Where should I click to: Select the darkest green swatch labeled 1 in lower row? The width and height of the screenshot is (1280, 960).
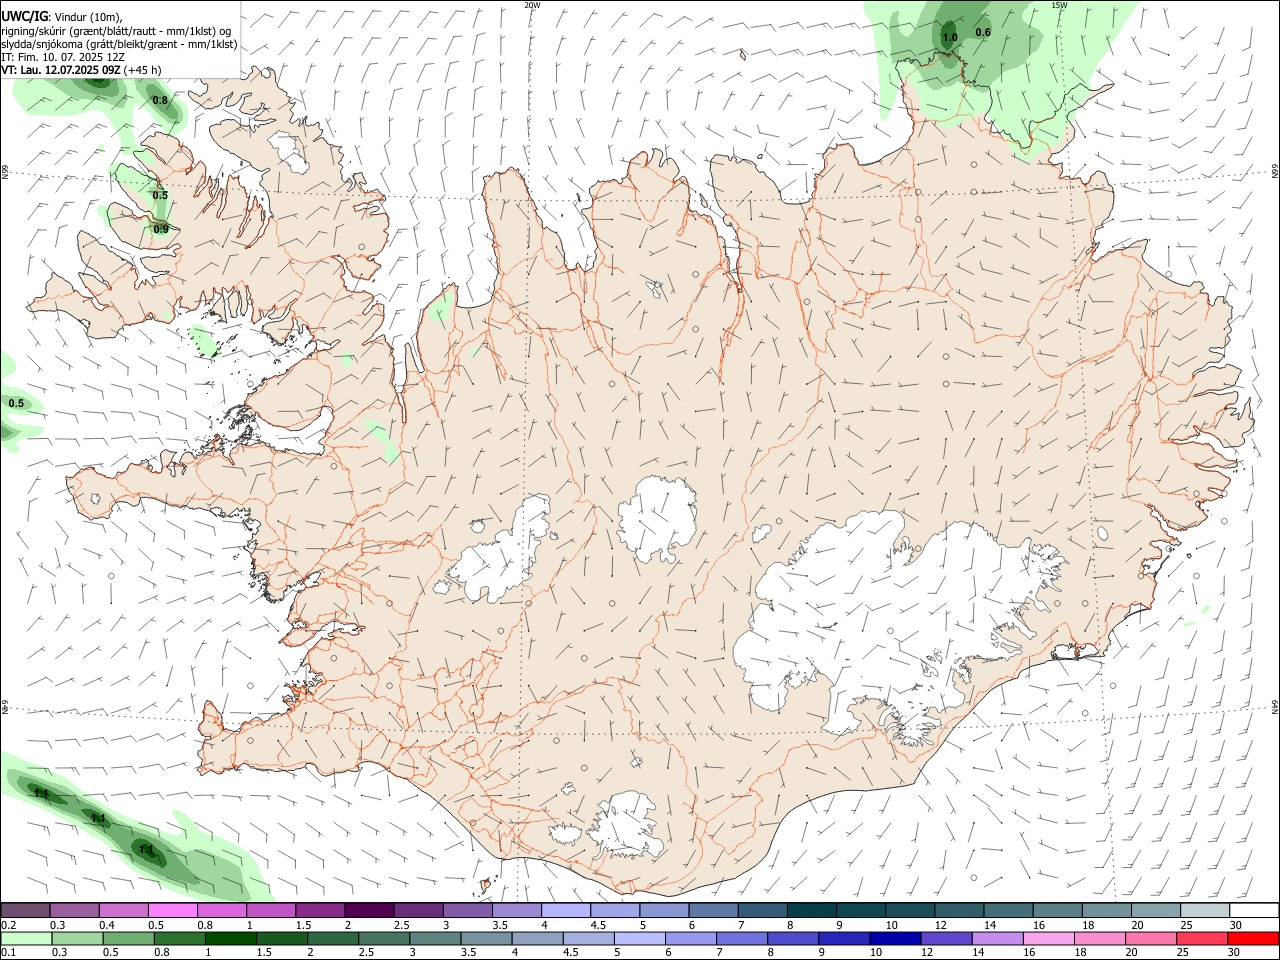point(231,938)
